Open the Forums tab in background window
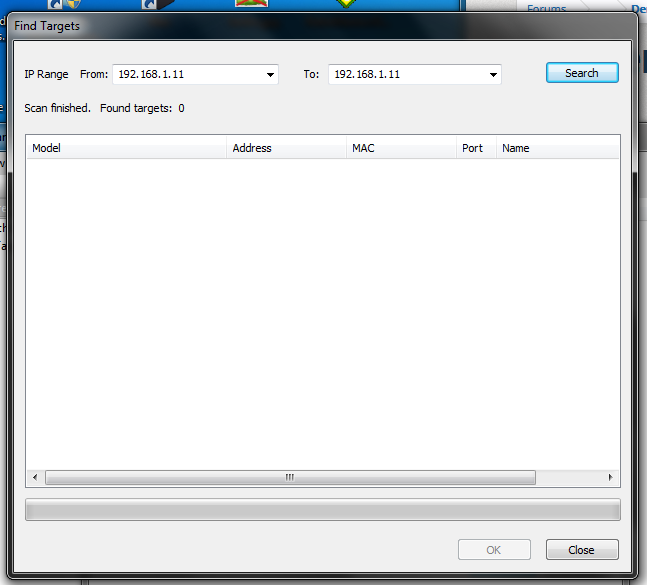Image resolution: width=647 pixels, height=585 pixels. pos(546,8)
